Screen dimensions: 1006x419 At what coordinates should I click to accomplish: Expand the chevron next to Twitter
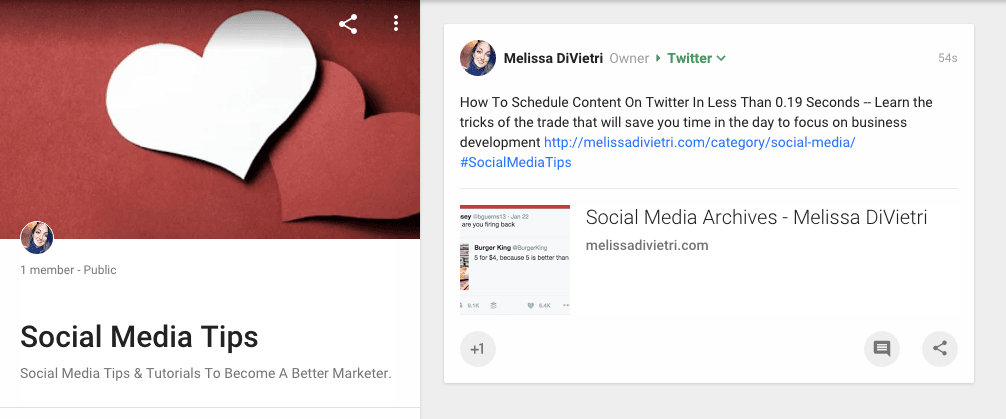tap(721, 58)
